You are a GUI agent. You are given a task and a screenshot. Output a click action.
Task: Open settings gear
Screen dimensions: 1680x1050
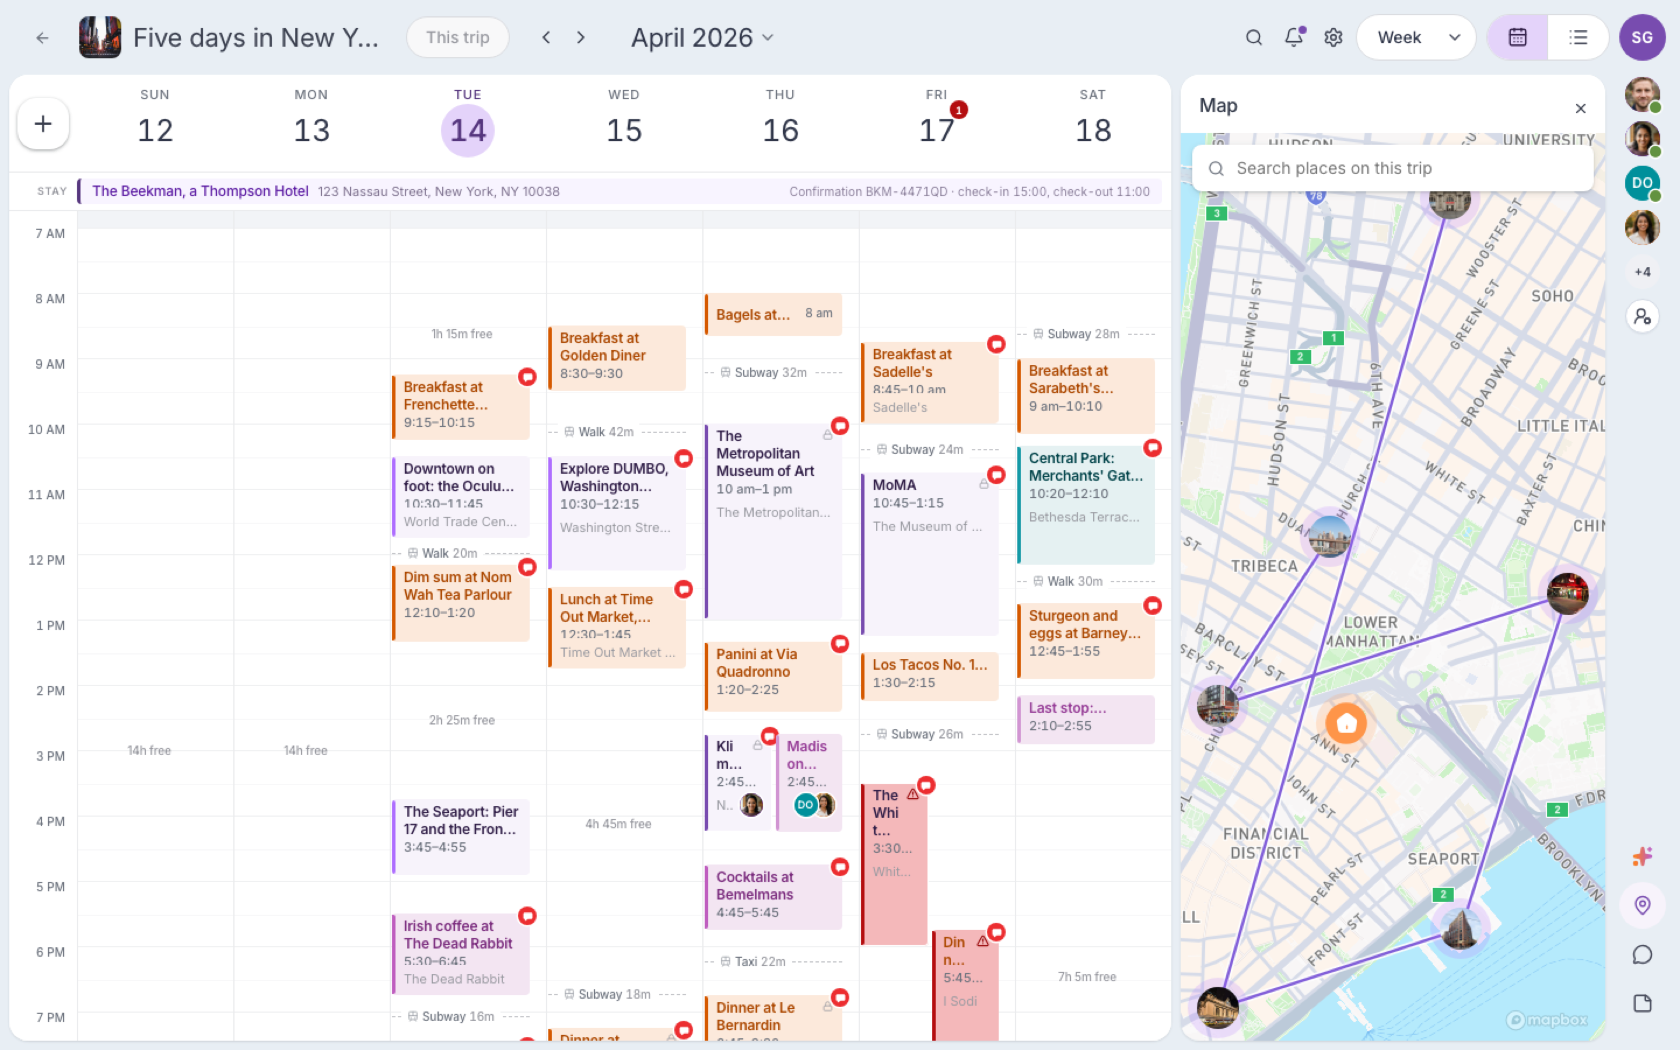[1333, 38]
